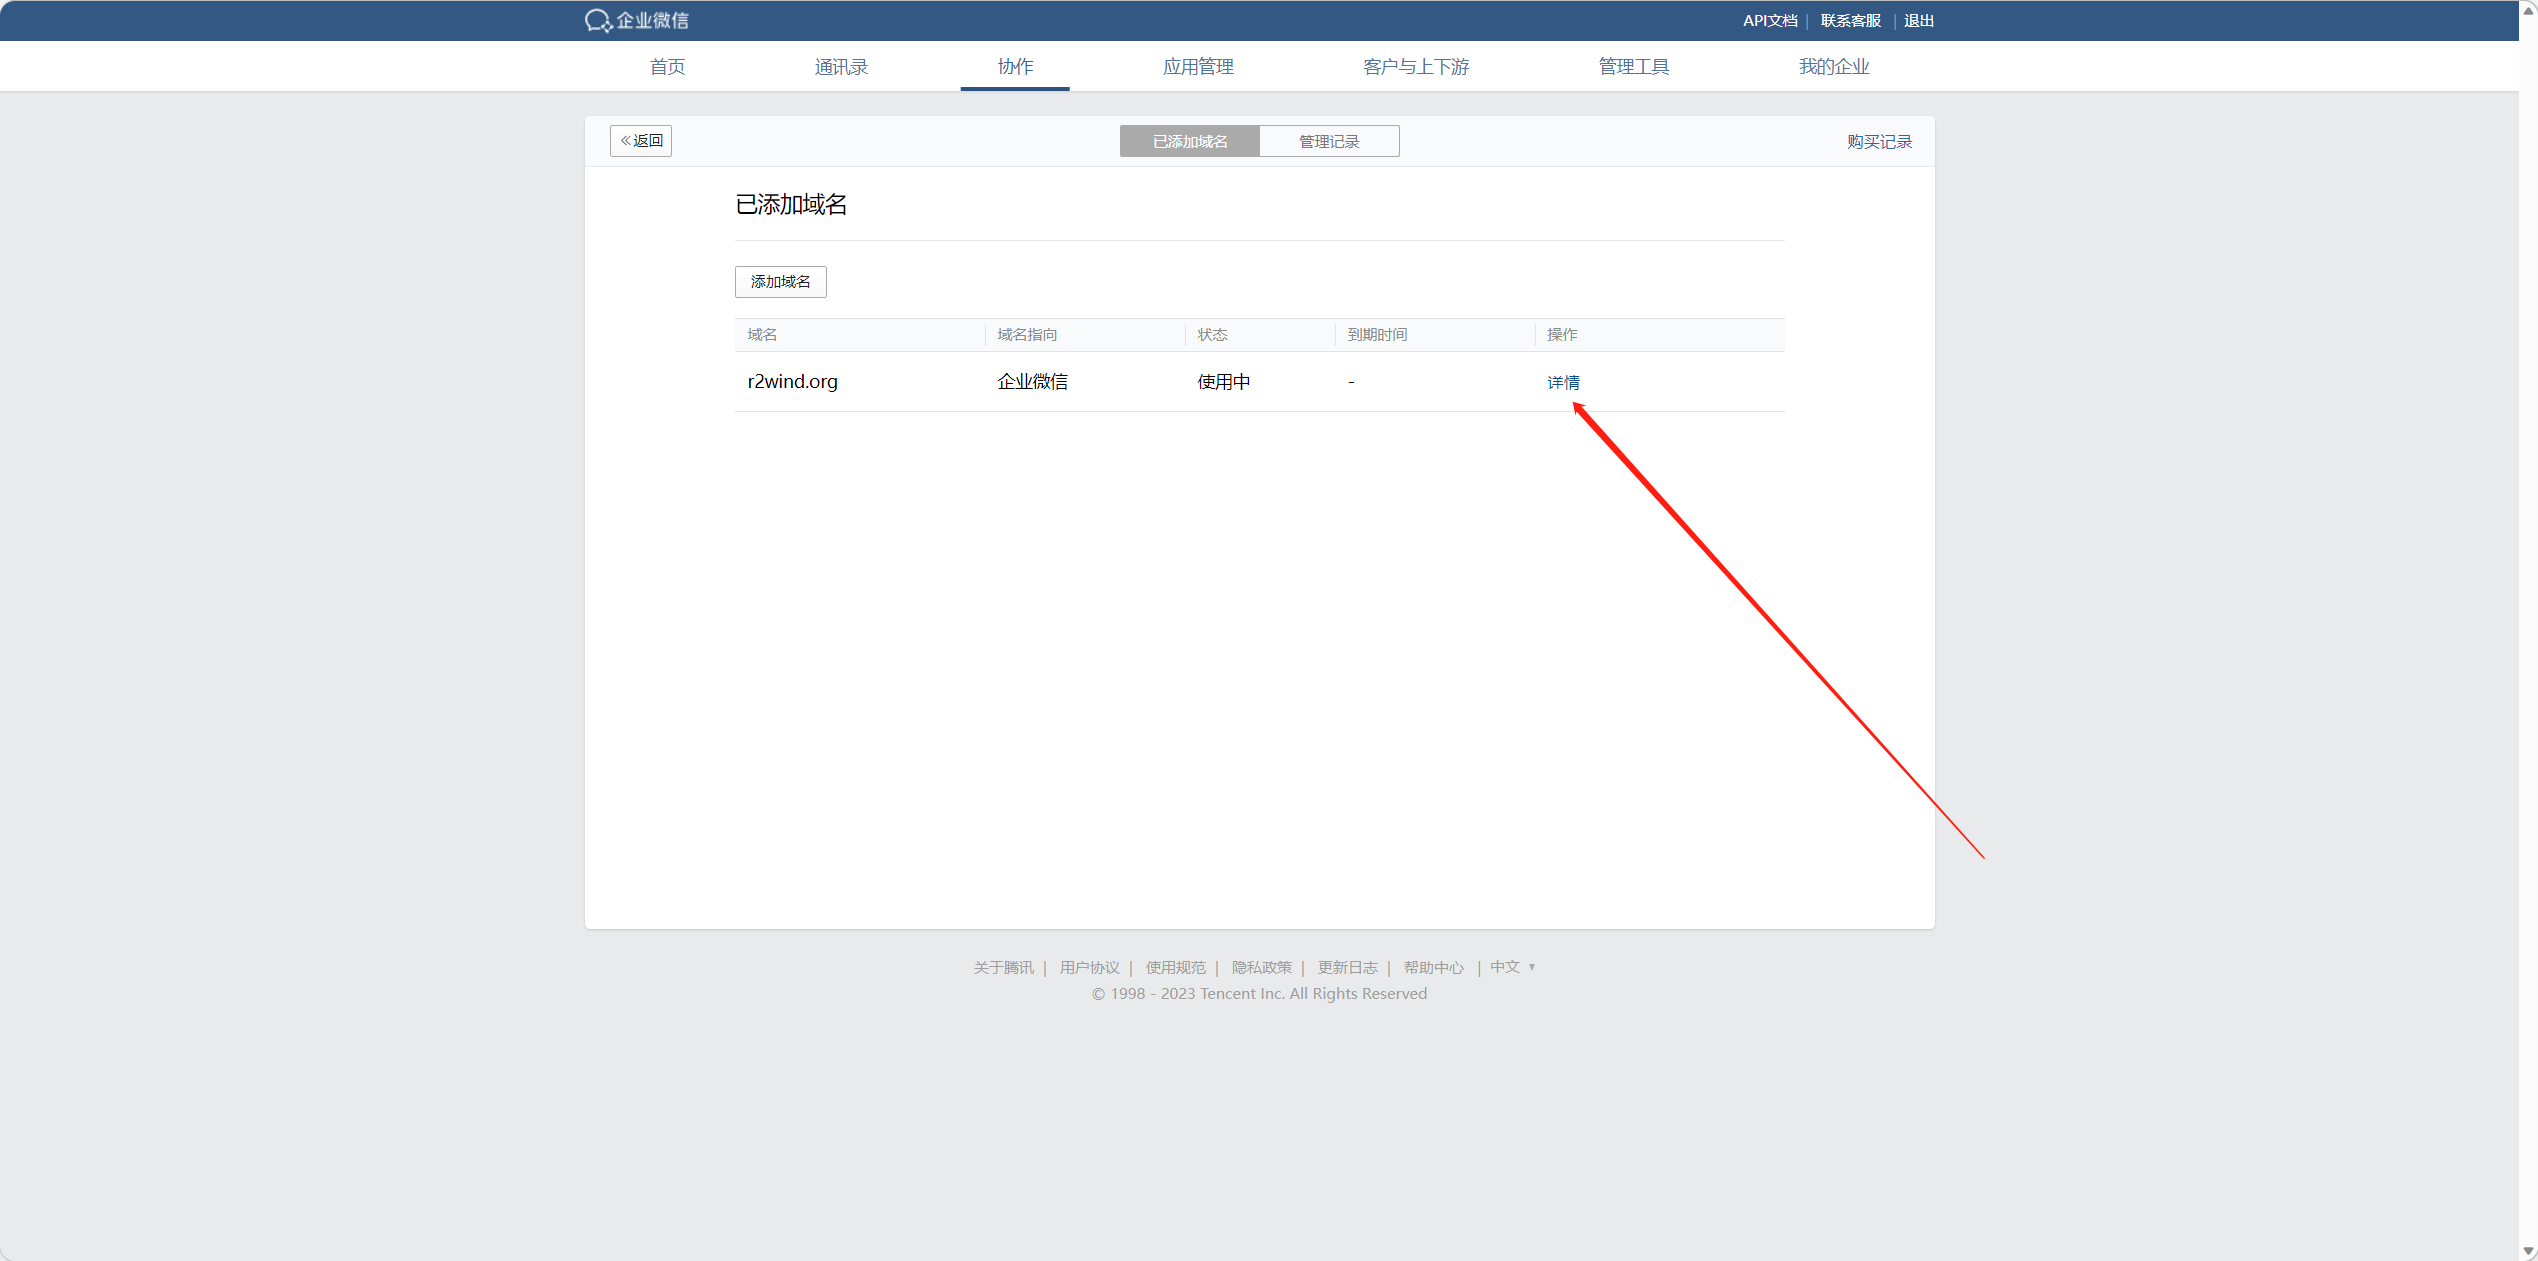2538x1261 pixels.
Task: Go to 客户与上下游 tab
Action: click(1416, 67)
